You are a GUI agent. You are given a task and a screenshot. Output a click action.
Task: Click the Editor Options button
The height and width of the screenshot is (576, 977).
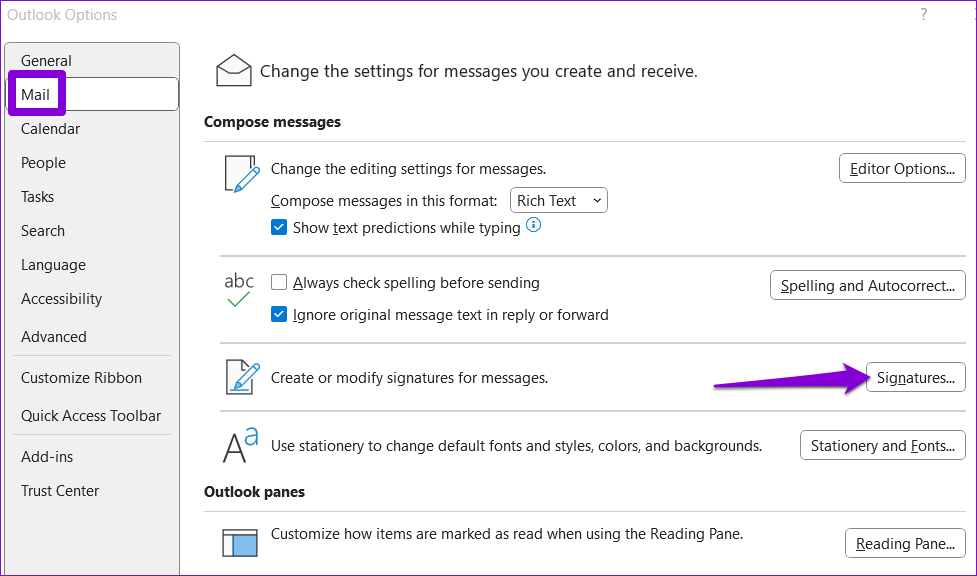(902, 169)
